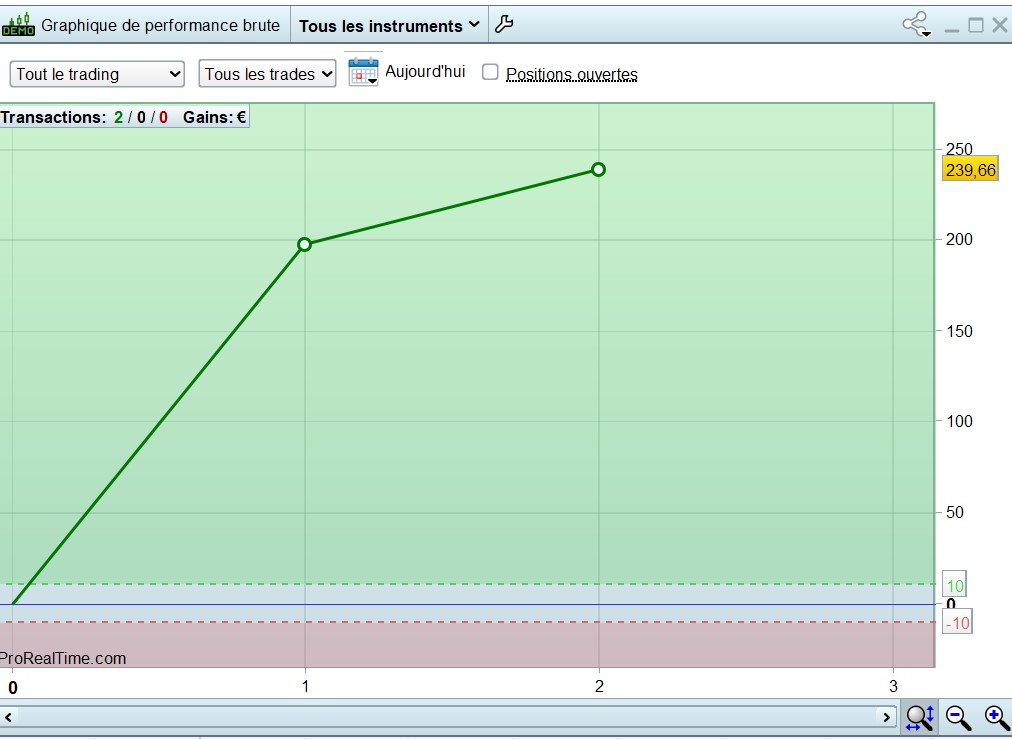Click the DEMO ProRealTime logo icon

pyautogui.click(x=18, y=25)
